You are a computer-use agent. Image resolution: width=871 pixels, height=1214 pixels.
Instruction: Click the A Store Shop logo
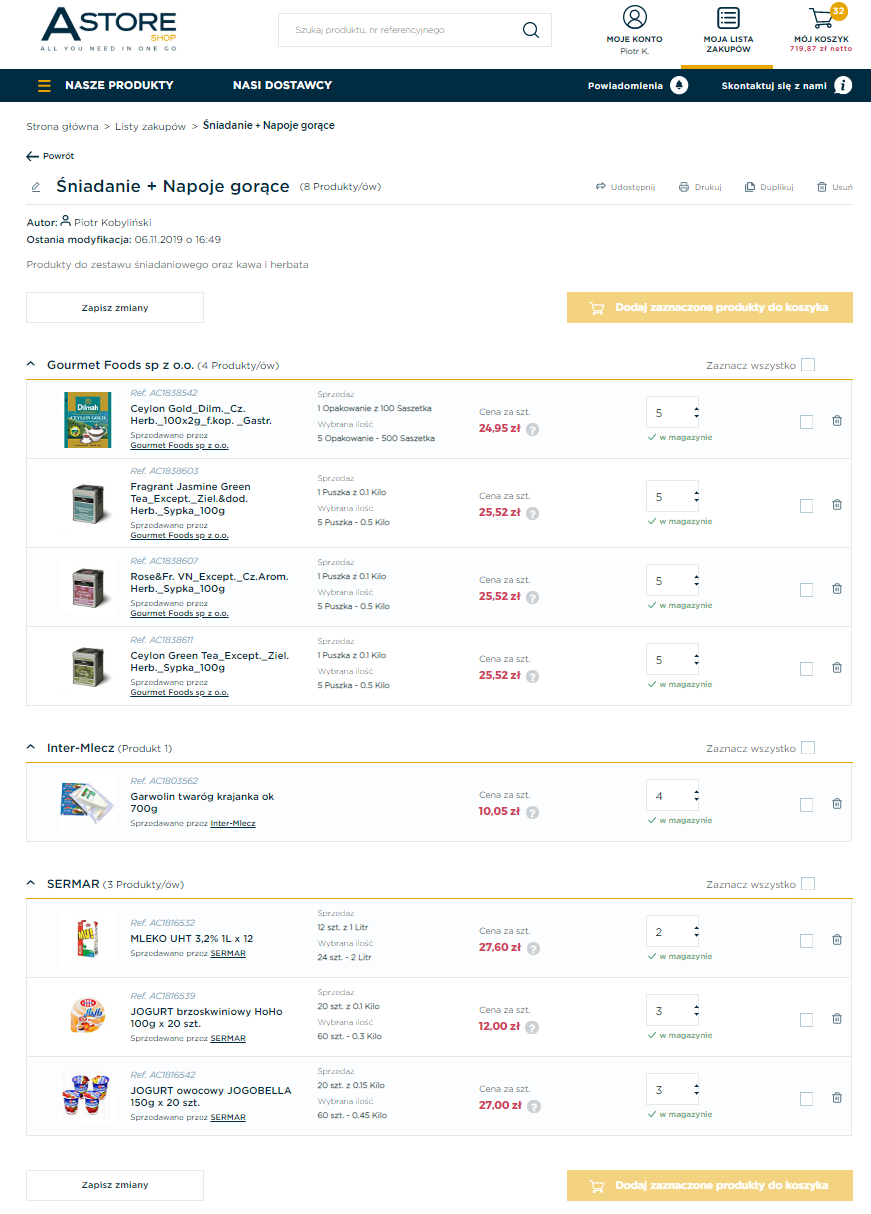[109, 29]
